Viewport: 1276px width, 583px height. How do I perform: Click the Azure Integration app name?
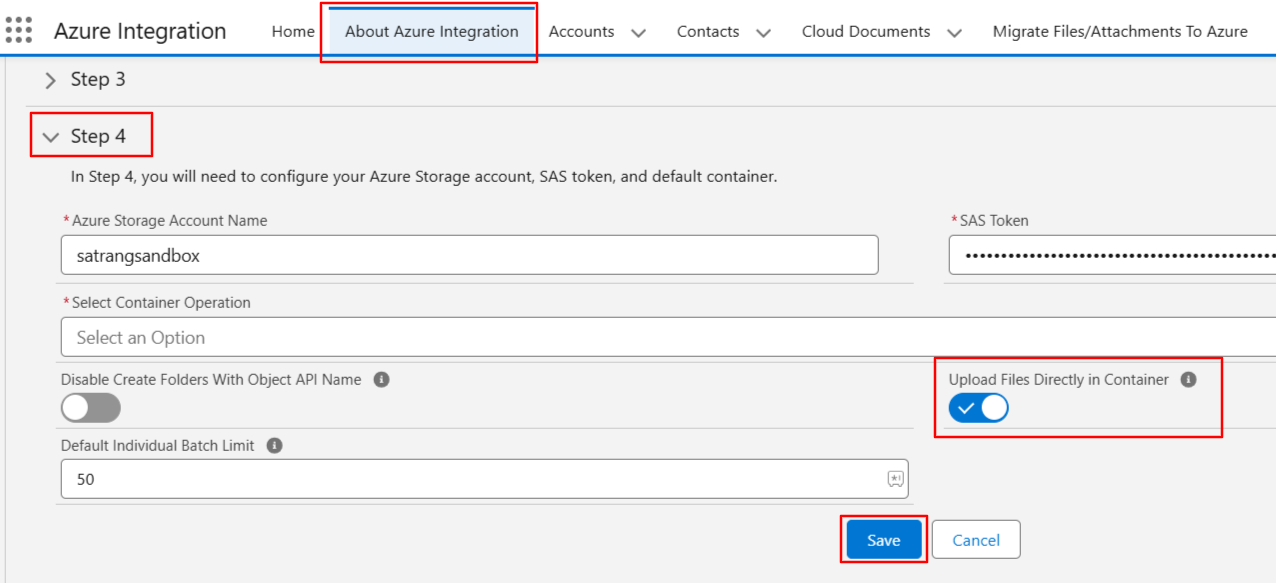pos(140,31)
